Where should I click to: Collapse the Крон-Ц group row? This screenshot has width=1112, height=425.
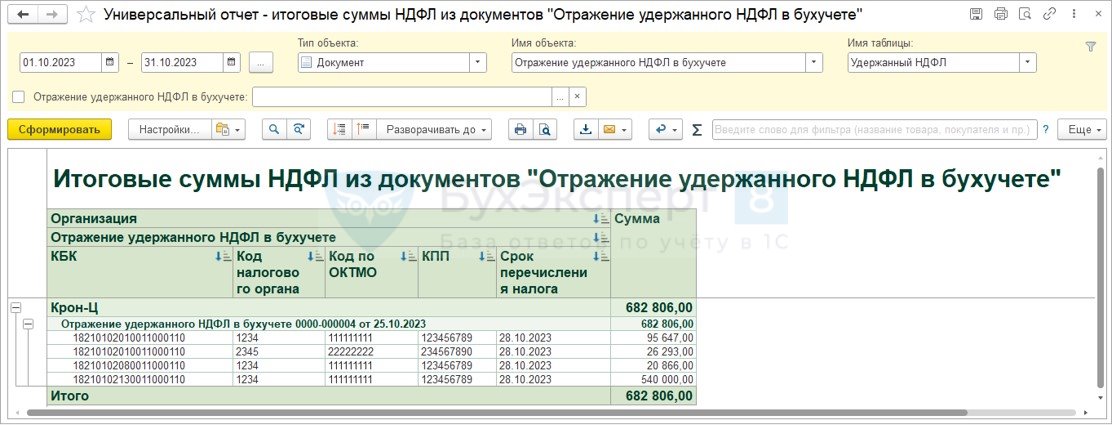[x=16, y=307]
